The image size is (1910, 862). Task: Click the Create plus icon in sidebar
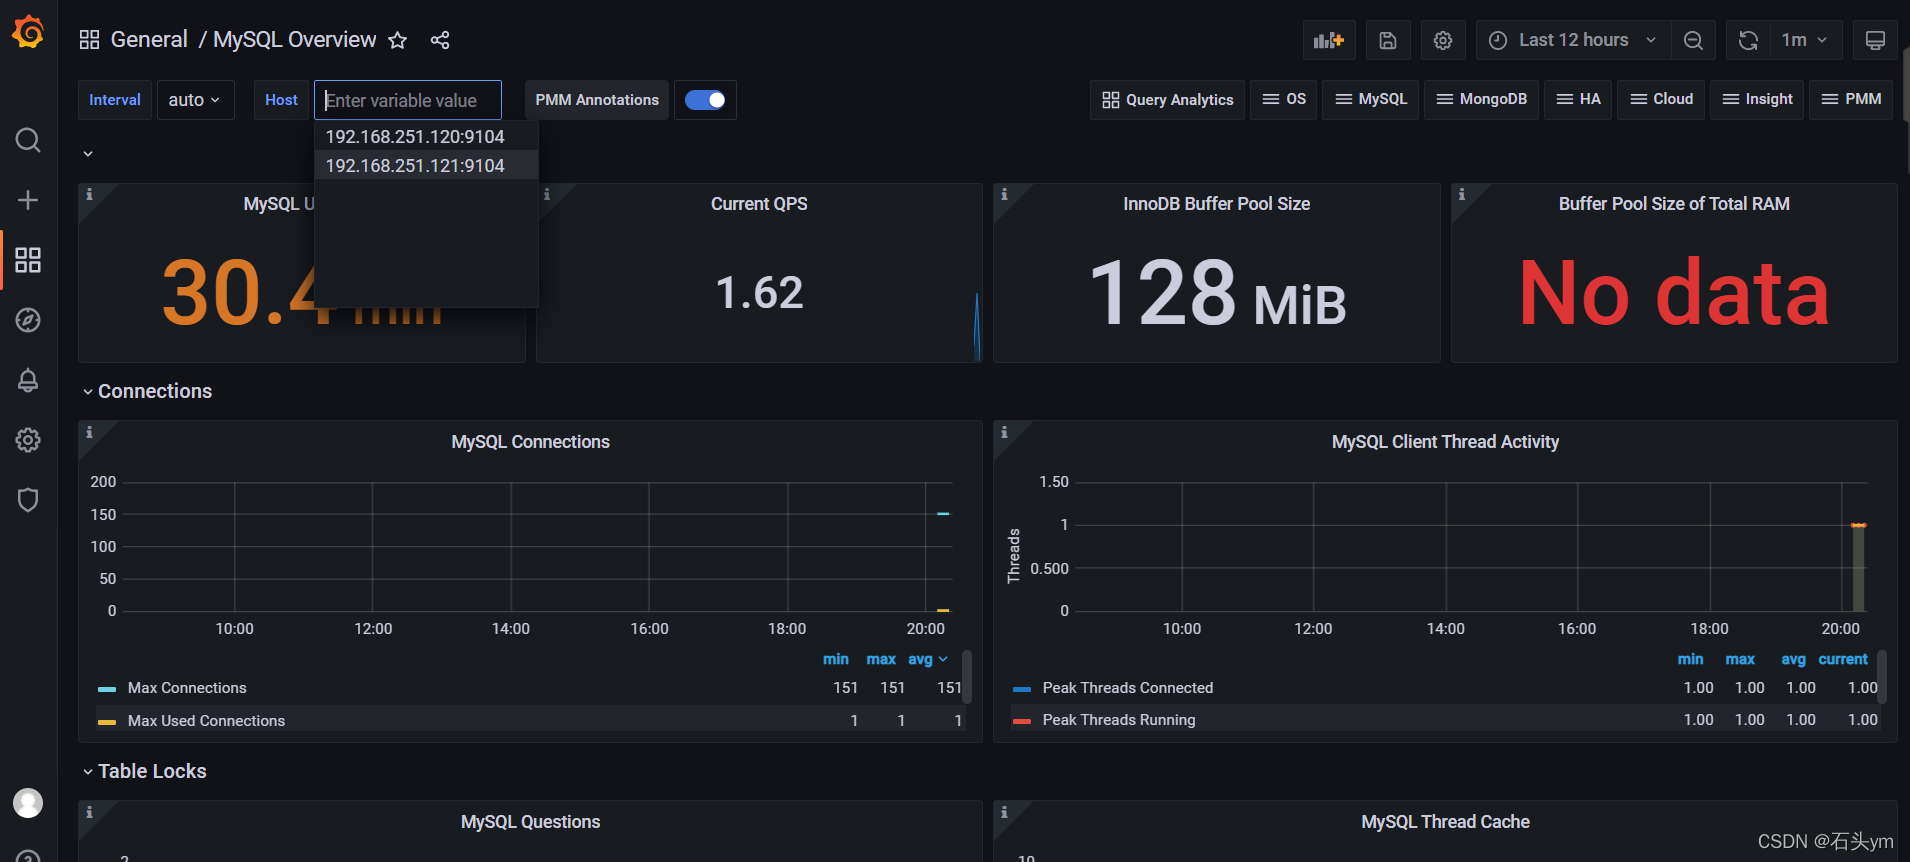pyautogui.click(x=28, y=200)
